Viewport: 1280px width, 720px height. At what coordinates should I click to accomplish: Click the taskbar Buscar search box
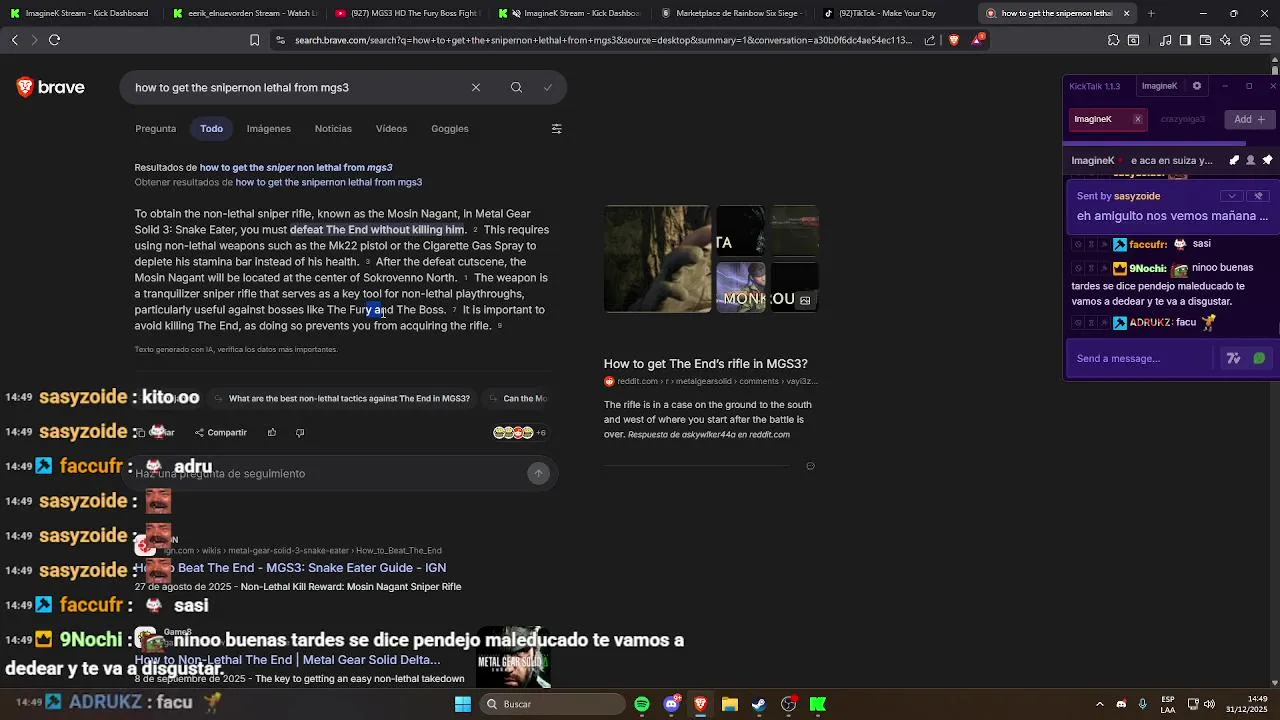pyautogui.click(x=550, y=704)
